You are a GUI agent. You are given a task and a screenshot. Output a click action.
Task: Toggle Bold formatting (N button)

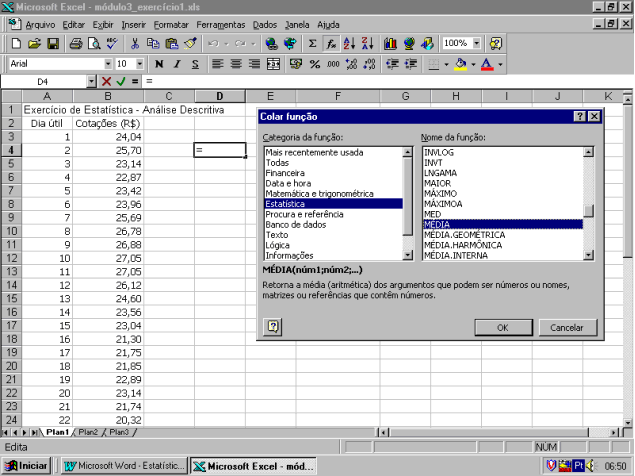(x=158, y=64)
